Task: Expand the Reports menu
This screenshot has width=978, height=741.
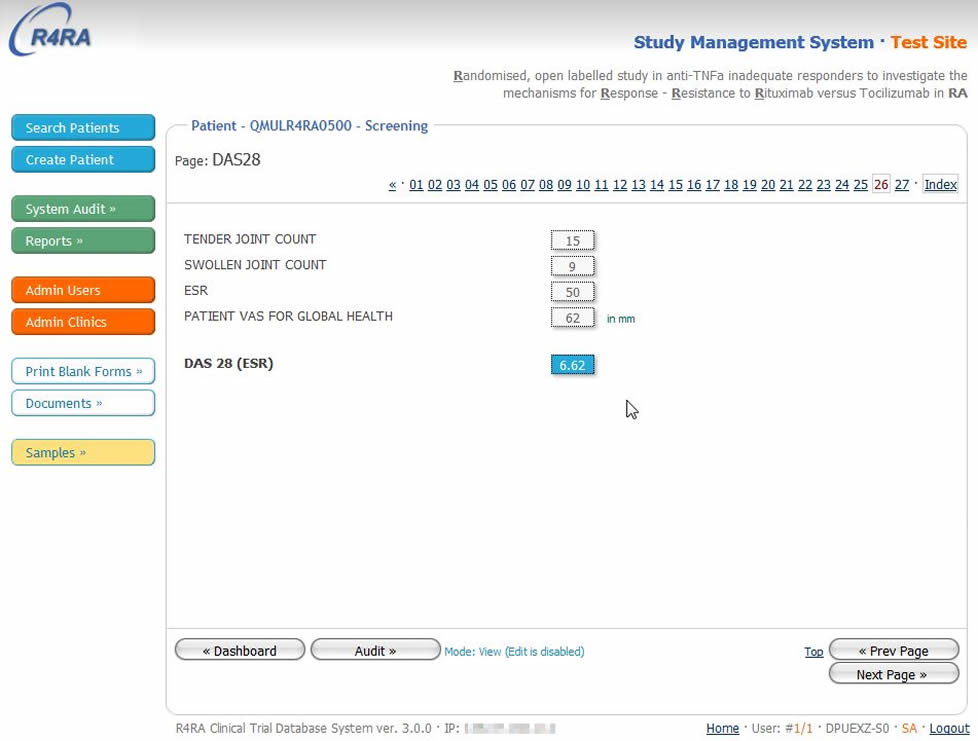Action: 83,241
